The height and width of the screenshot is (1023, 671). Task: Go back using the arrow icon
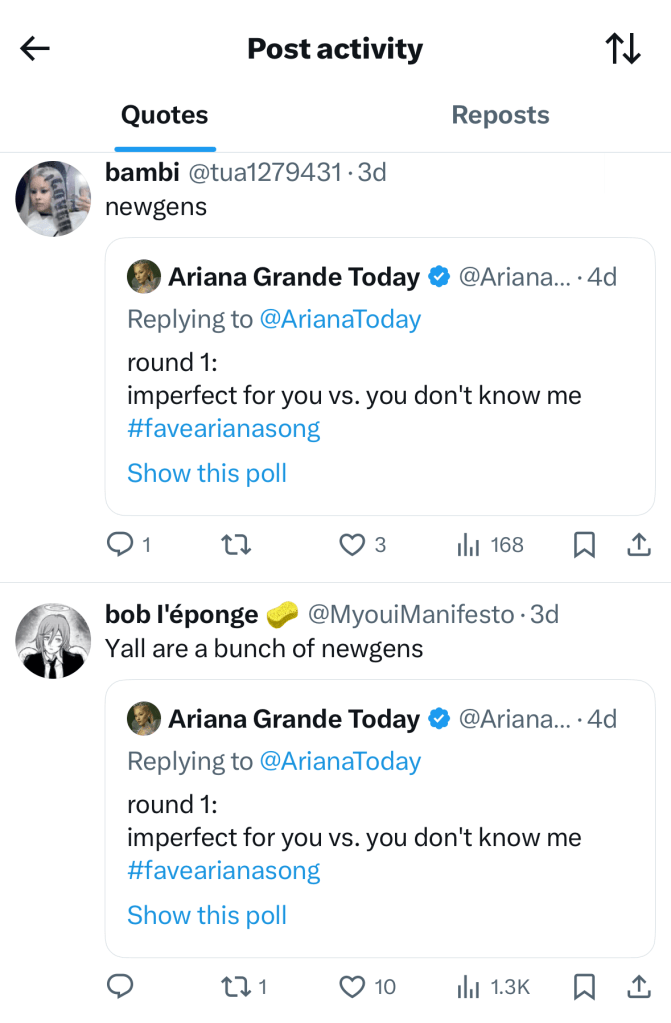point(35,49)
